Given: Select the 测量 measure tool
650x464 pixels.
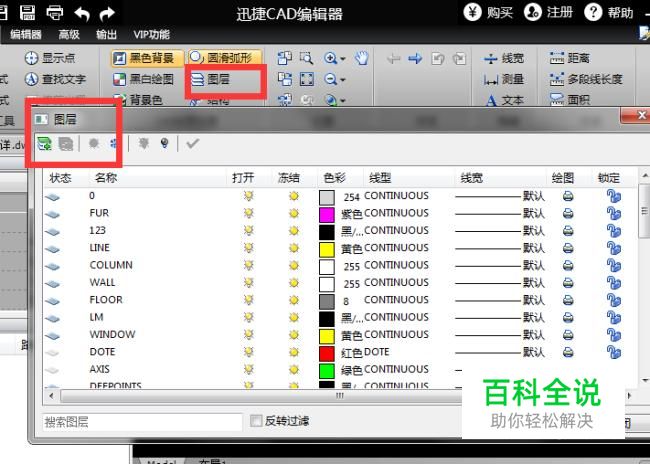Looking at the screenshot, I should (x=504, y=79).
